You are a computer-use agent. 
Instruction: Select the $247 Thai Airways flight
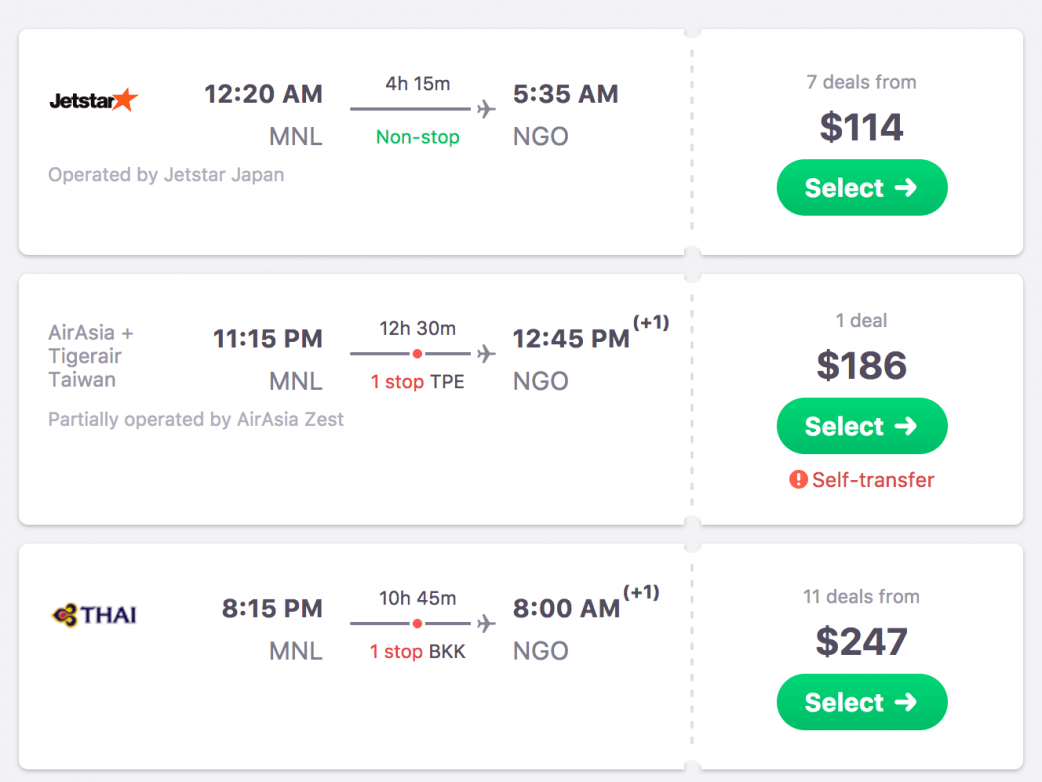point(861,702)
